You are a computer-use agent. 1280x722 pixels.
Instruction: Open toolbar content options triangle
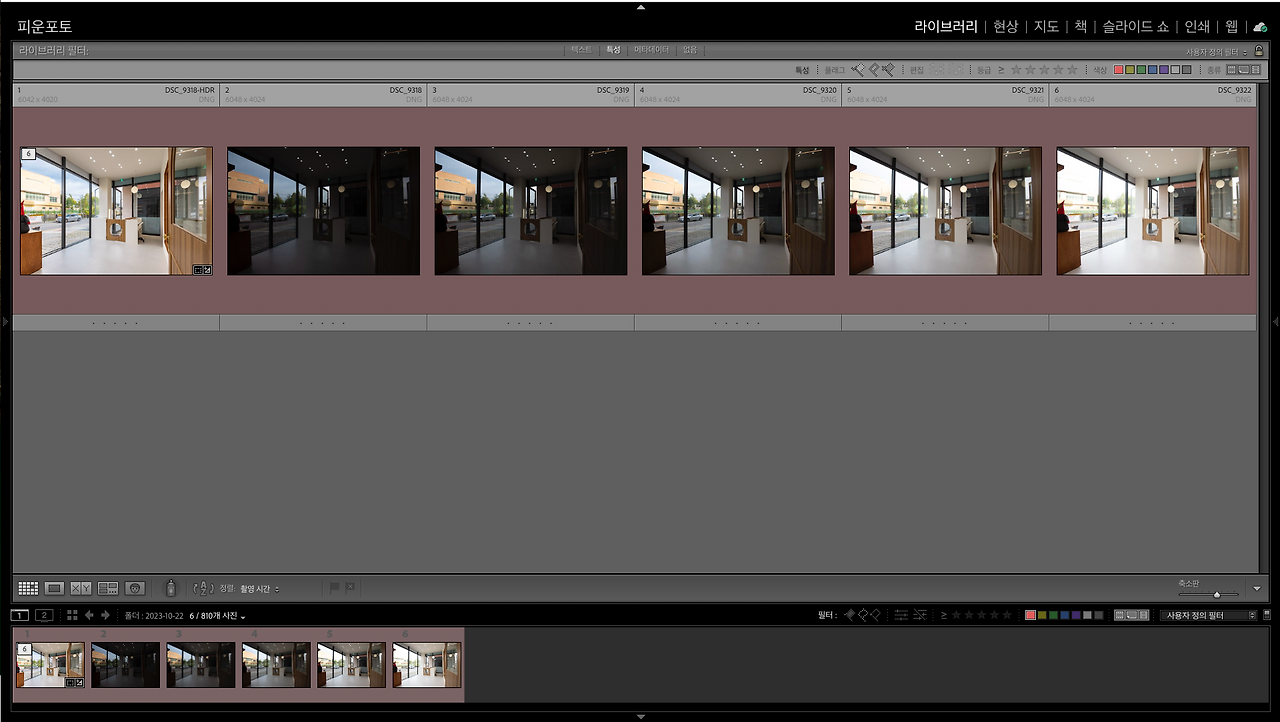point(1257,589)
